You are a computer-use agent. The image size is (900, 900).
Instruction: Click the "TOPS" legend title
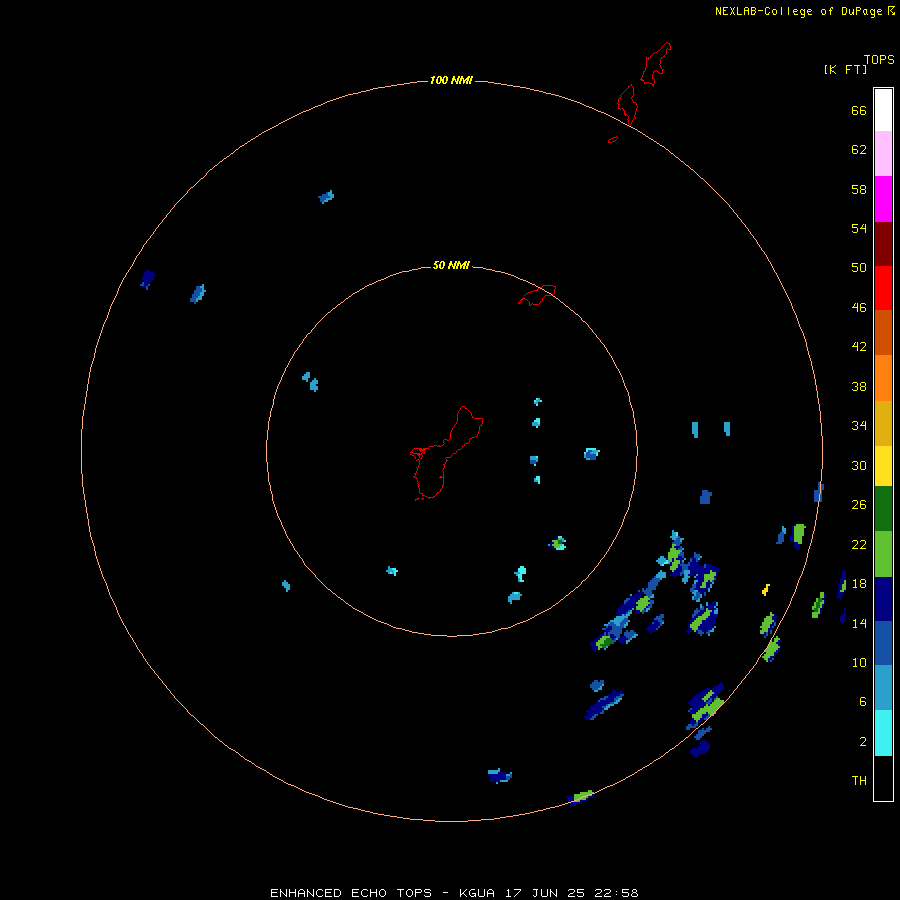pyautogui.click(x=879, y=60)
